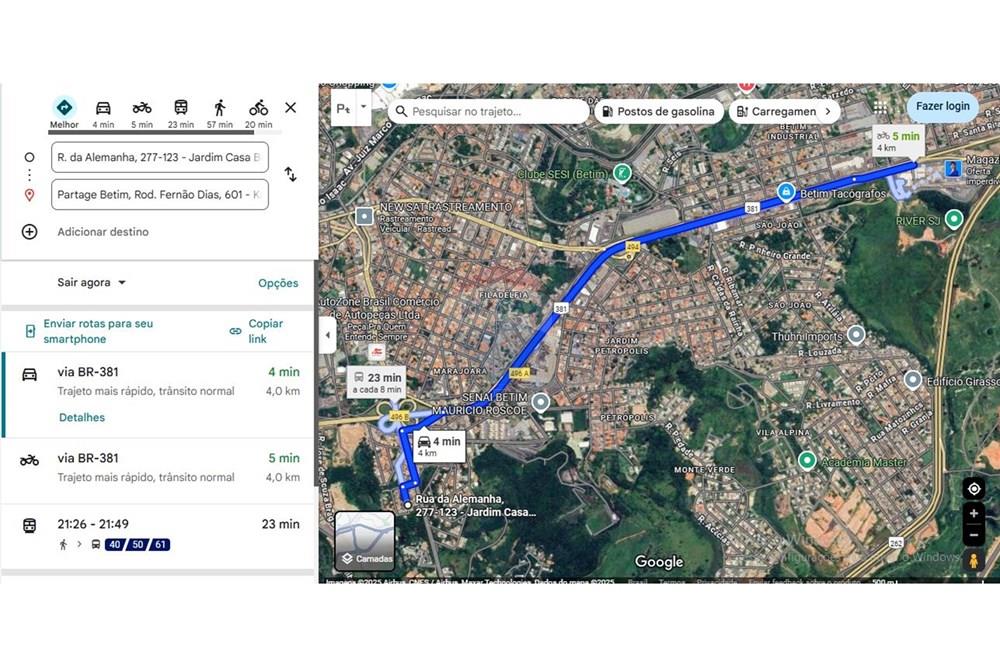Select the motorcycle travel mode icon

(x=142, y=109)
